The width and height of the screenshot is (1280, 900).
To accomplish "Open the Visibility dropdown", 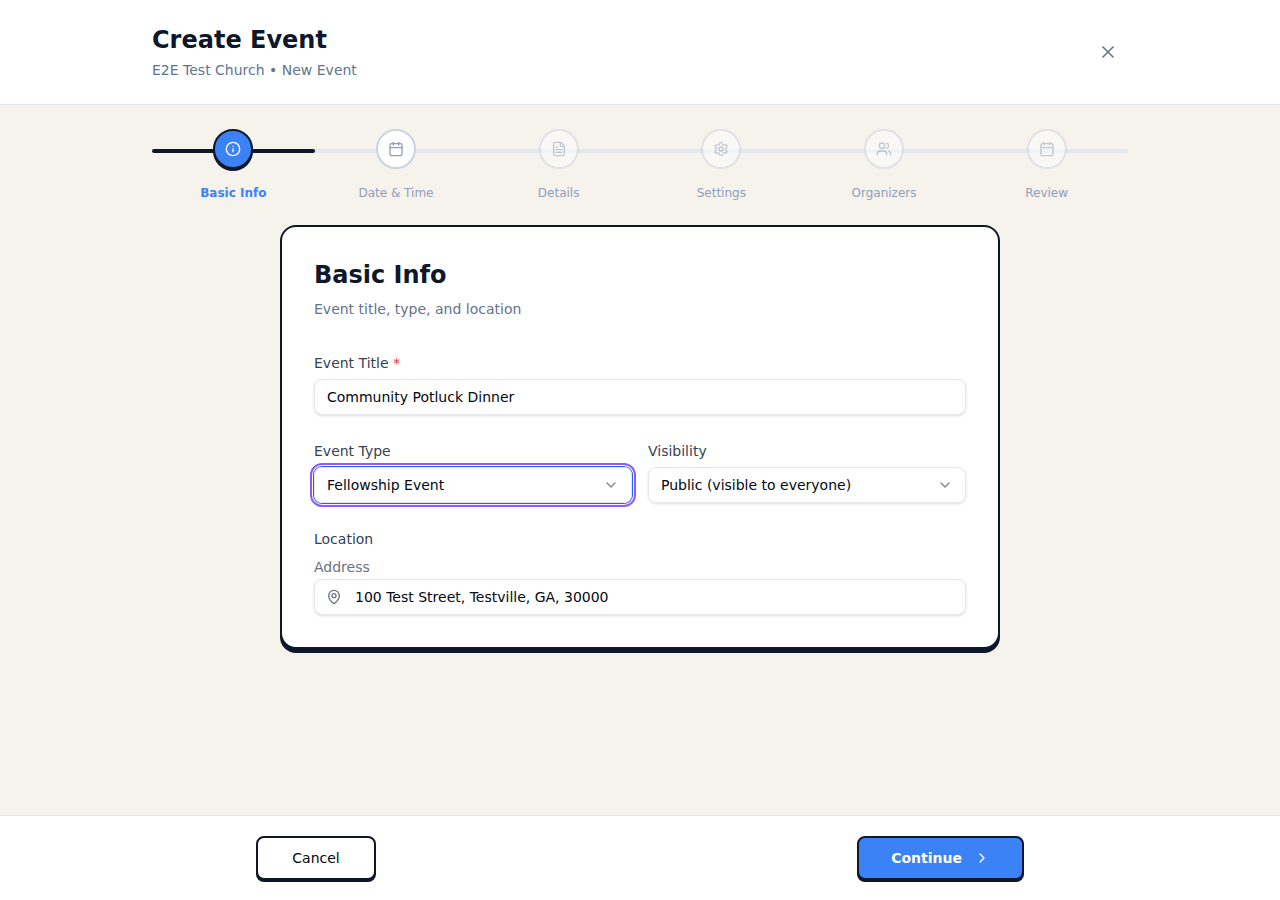I will click(x=806, y=485).
